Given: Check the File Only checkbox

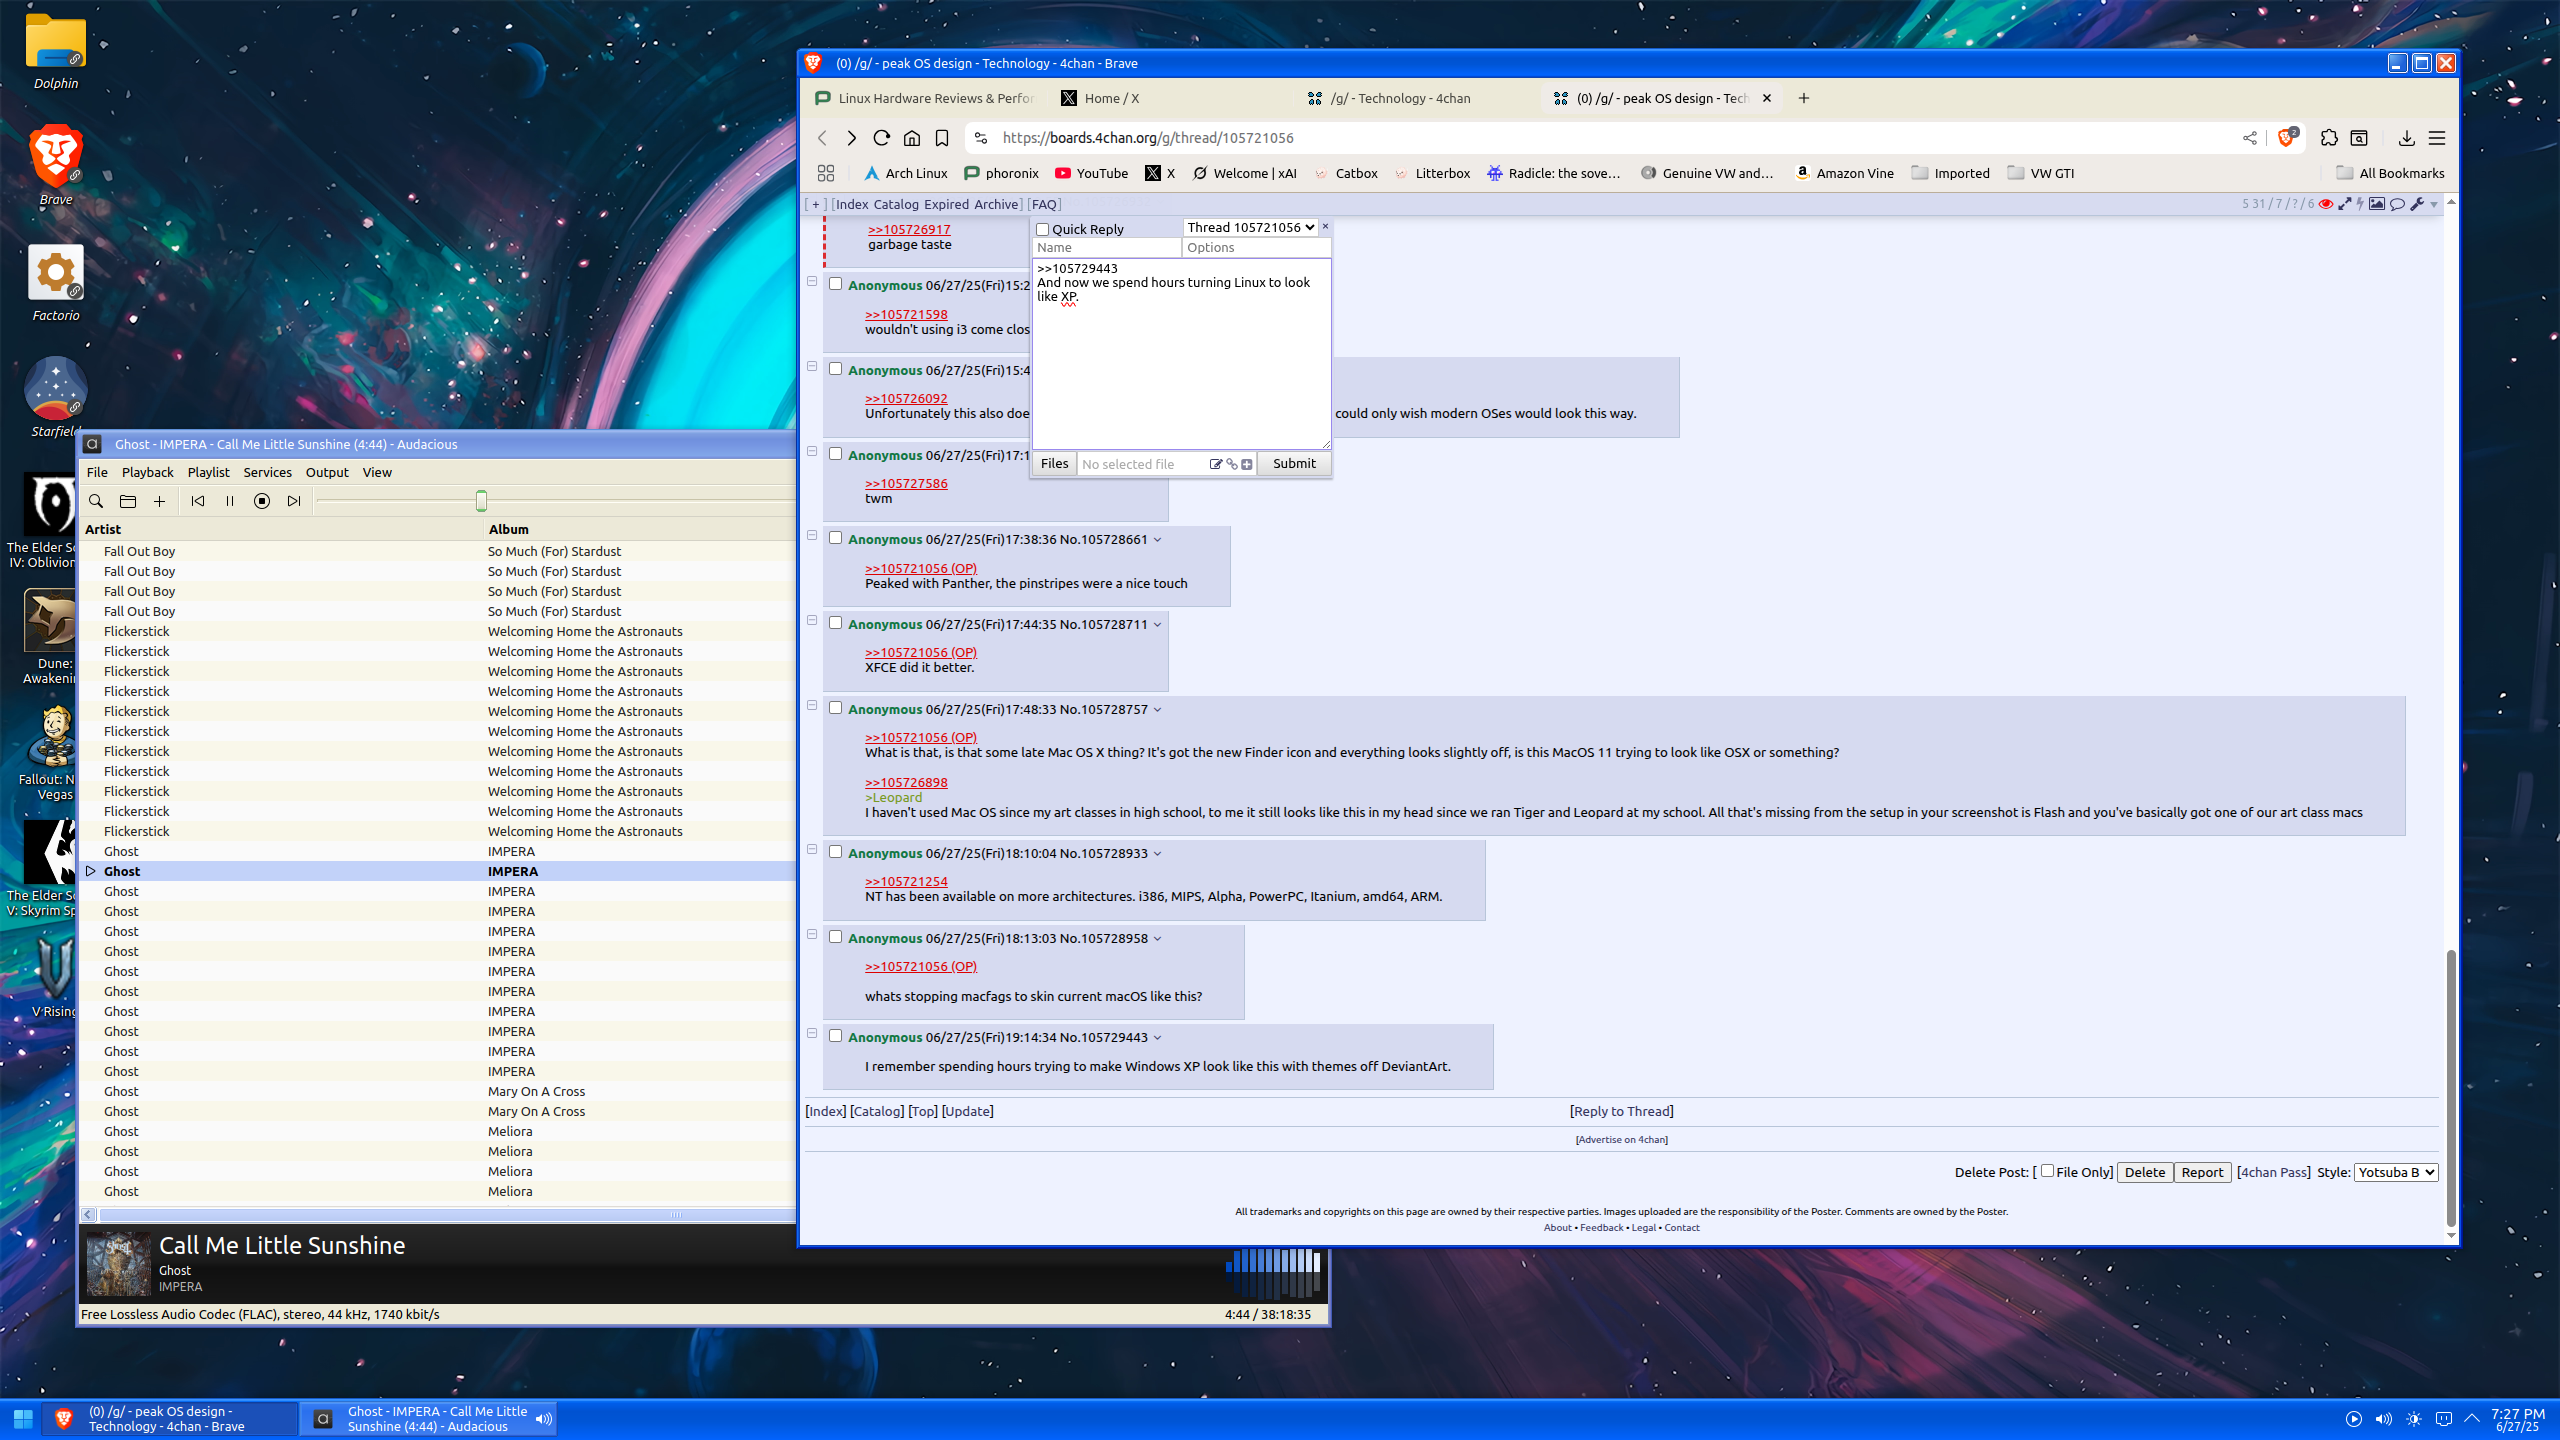Looking at the screenshot, I should point(2047,1171).
